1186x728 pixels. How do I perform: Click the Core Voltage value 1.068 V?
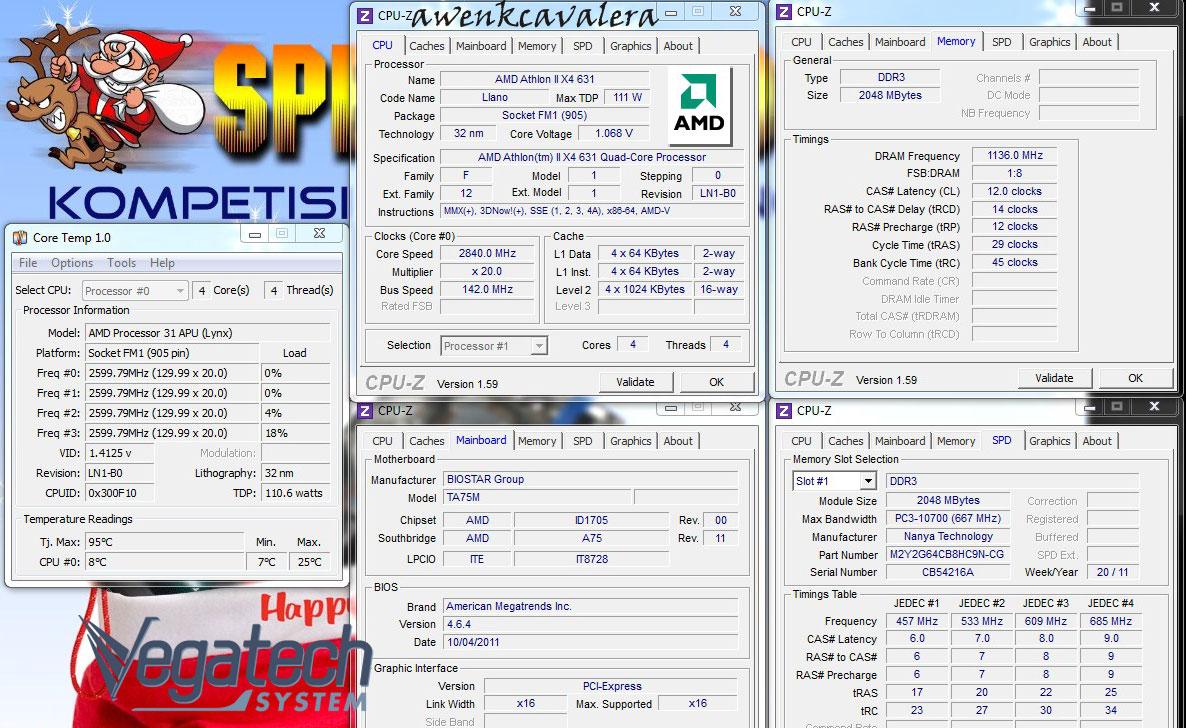click(613, 133)
